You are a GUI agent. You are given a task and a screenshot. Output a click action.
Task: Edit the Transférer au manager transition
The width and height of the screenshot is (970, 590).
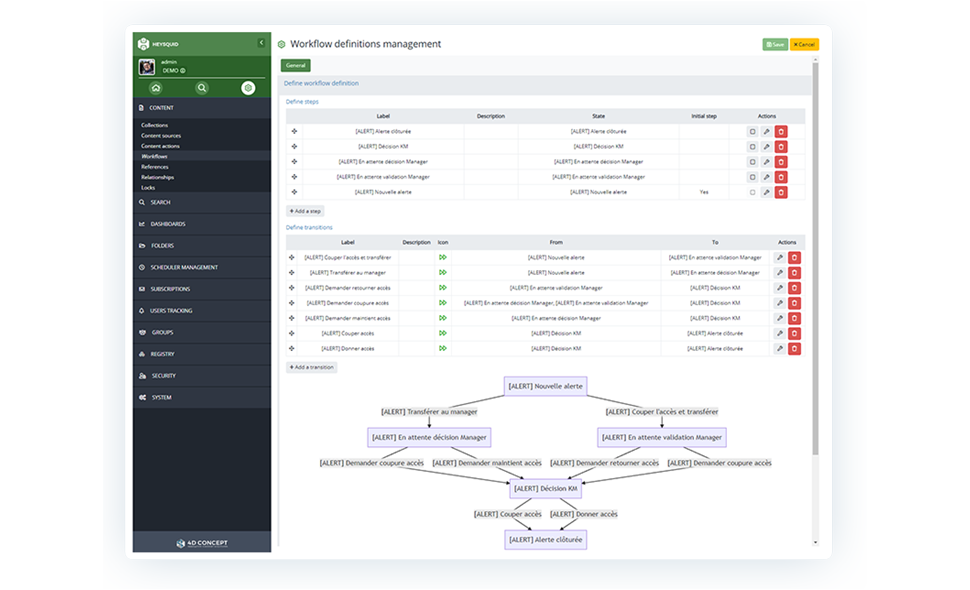click(780, 273)
